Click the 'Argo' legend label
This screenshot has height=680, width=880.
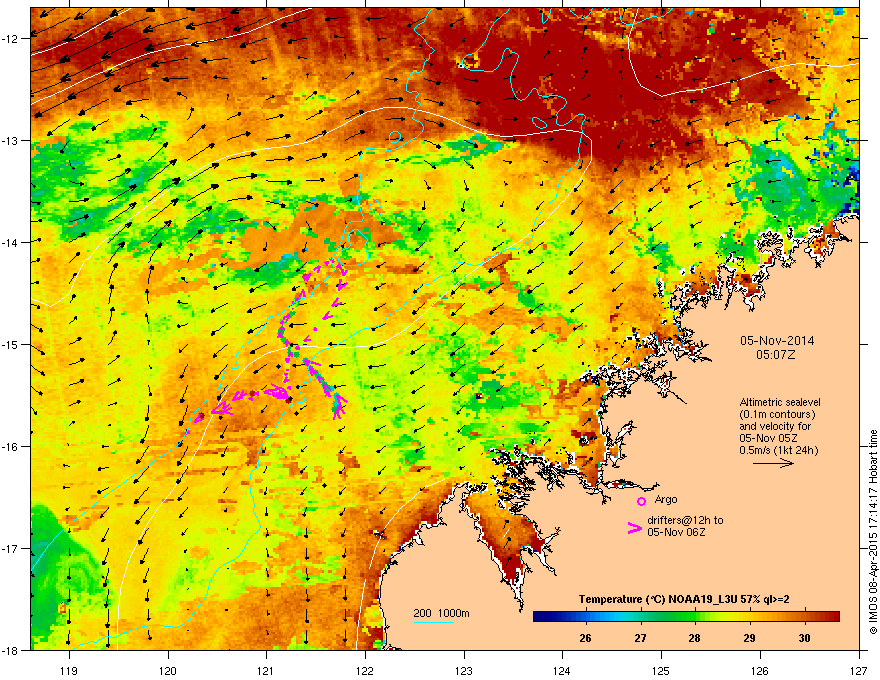pos(666,499)
